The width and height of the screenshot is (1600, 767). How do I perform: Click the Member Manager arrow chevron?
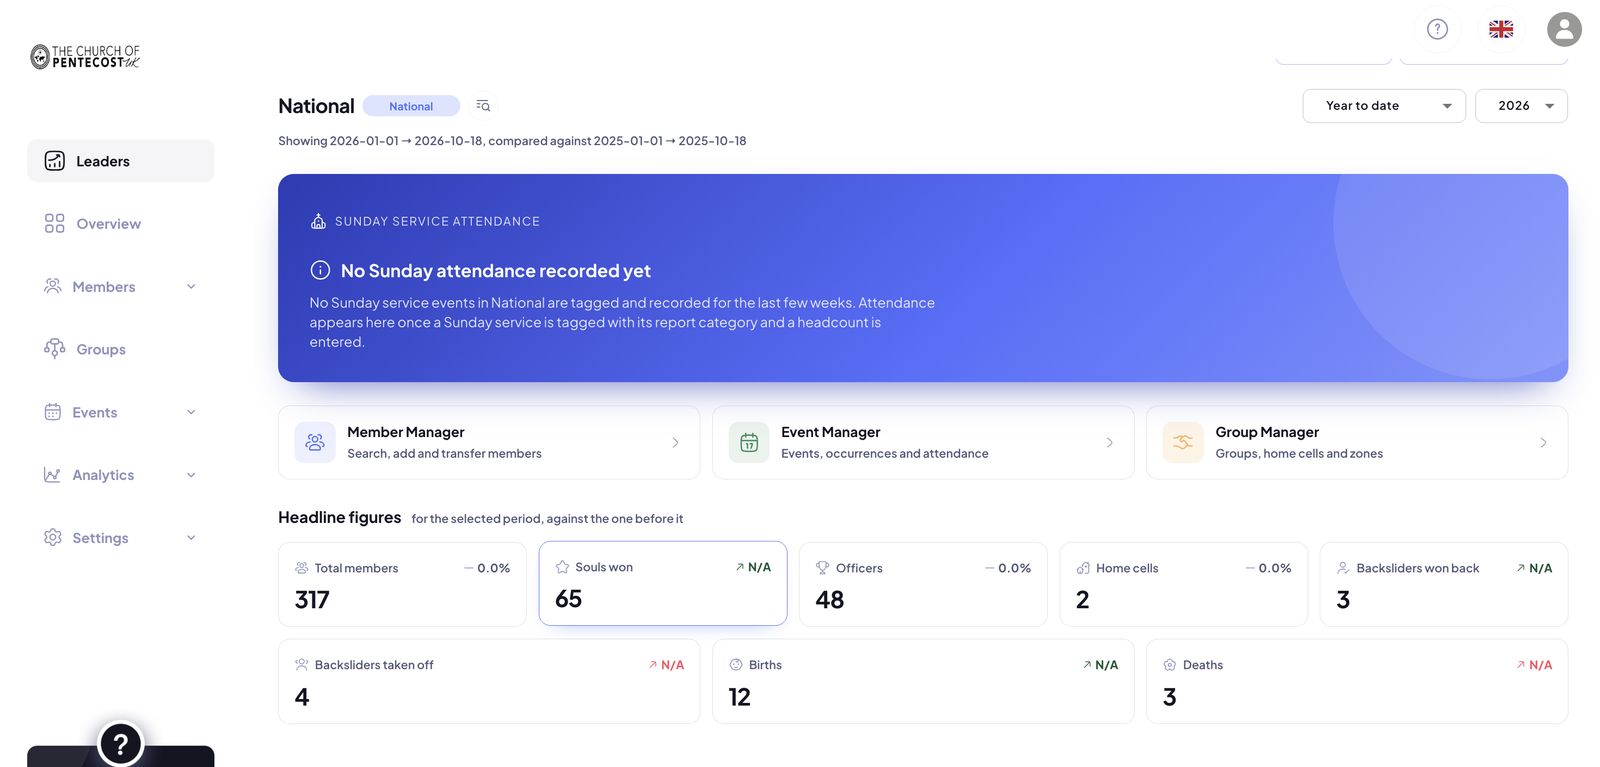point(675,442)
